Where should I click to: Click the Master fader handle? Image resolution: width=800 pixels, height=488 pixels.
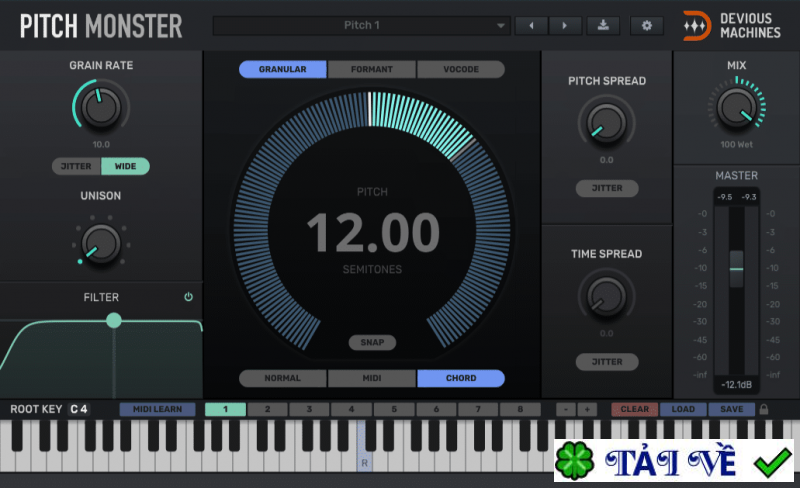pyautogui.click(x=736, y=269)
